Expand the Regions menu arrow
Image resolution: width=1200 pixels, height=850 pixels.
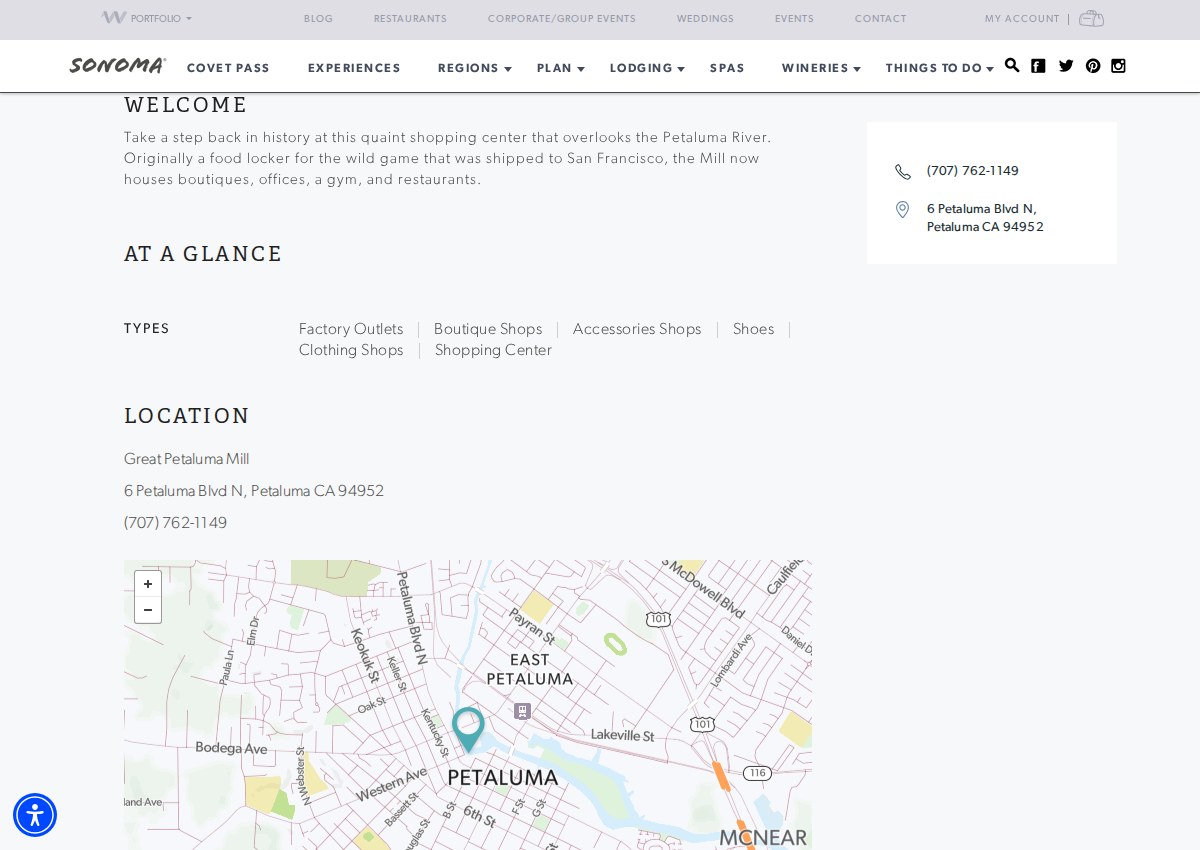(x=508, y=69)
